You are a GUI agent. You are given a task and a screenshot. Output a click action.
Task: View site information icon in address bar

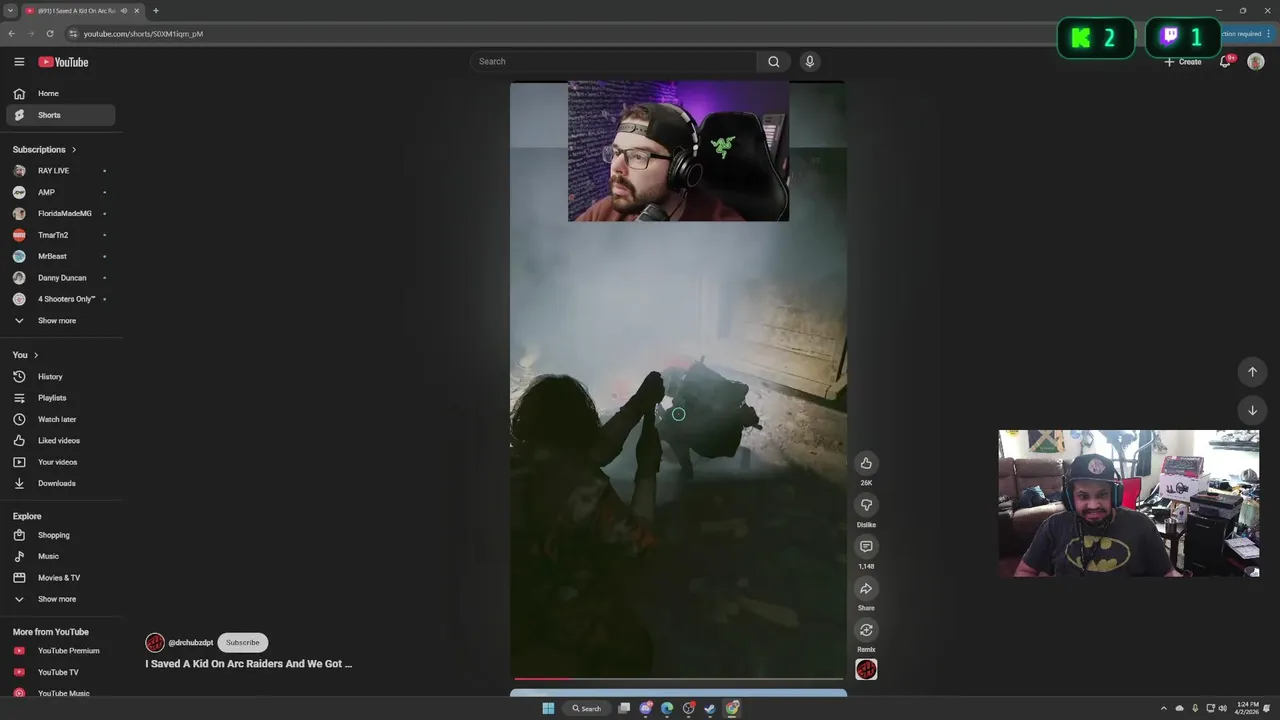pos(73,33)
